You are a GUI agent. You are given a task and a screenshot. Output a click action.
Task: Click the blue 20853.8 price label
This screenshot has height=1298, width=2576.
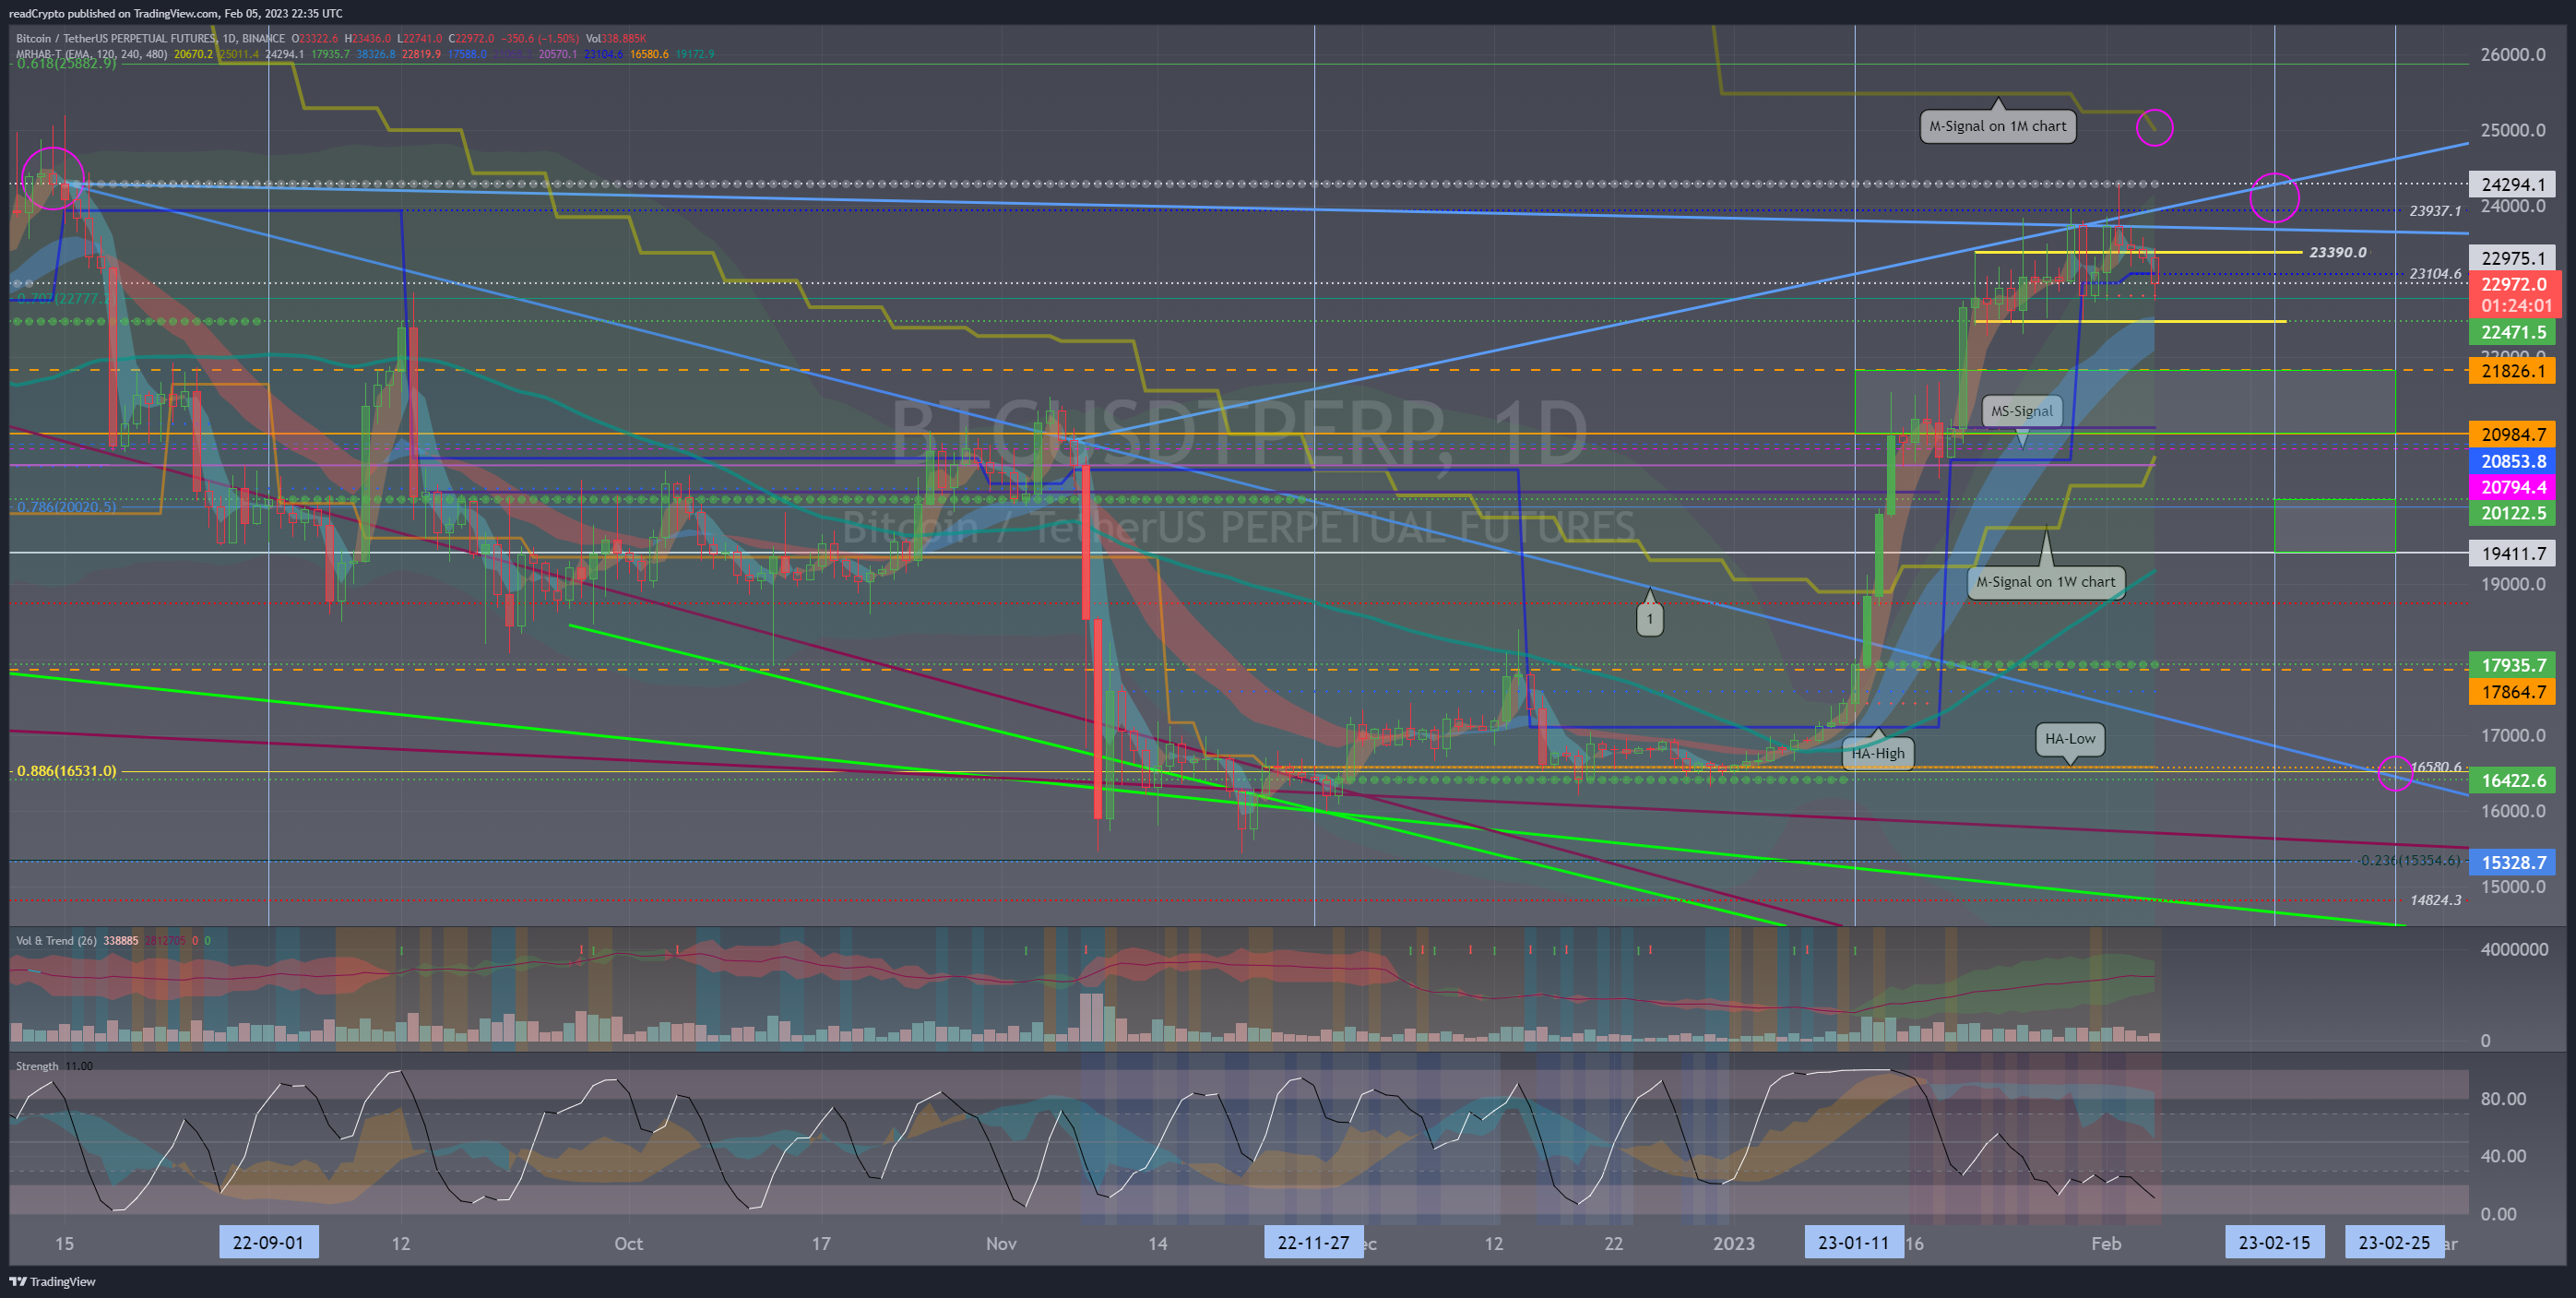[x=2512, y=461]
